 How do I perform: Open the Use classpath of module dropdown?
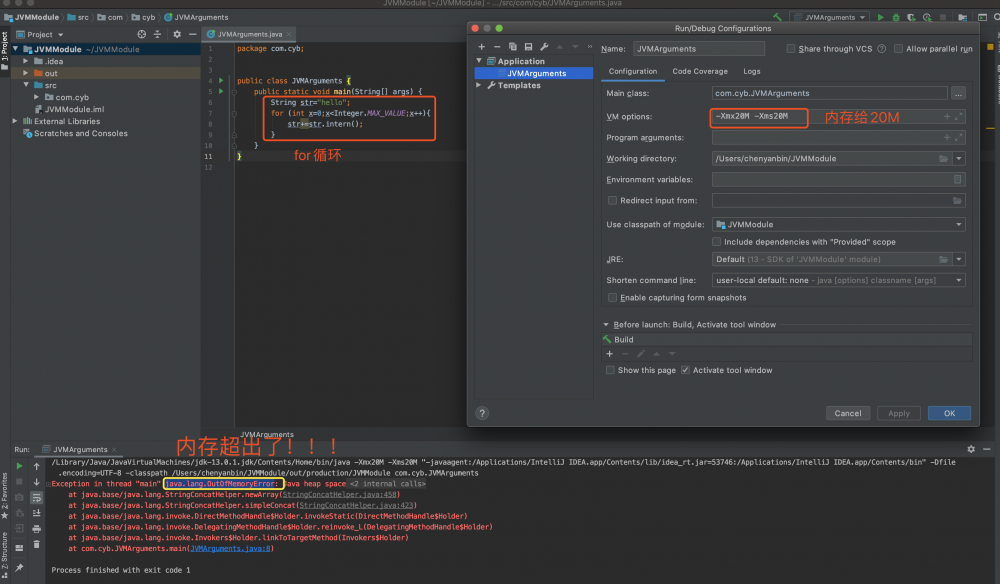click(x=838, y=225)
